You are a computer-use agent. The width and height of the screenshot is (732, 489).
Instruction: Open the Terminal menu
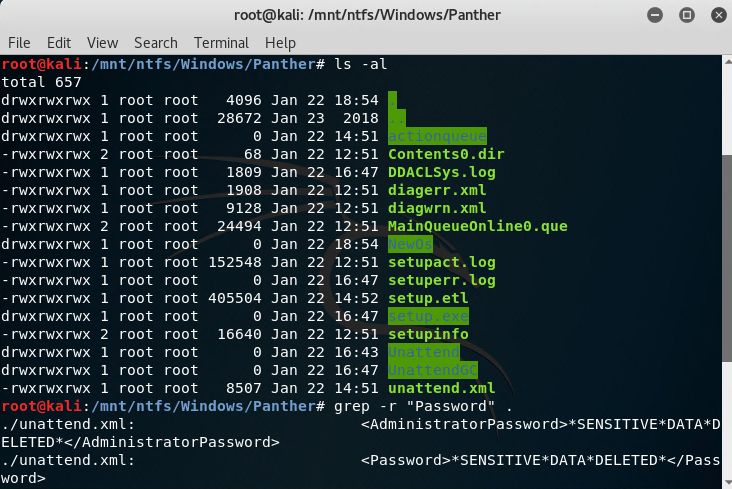click(221, 43)
